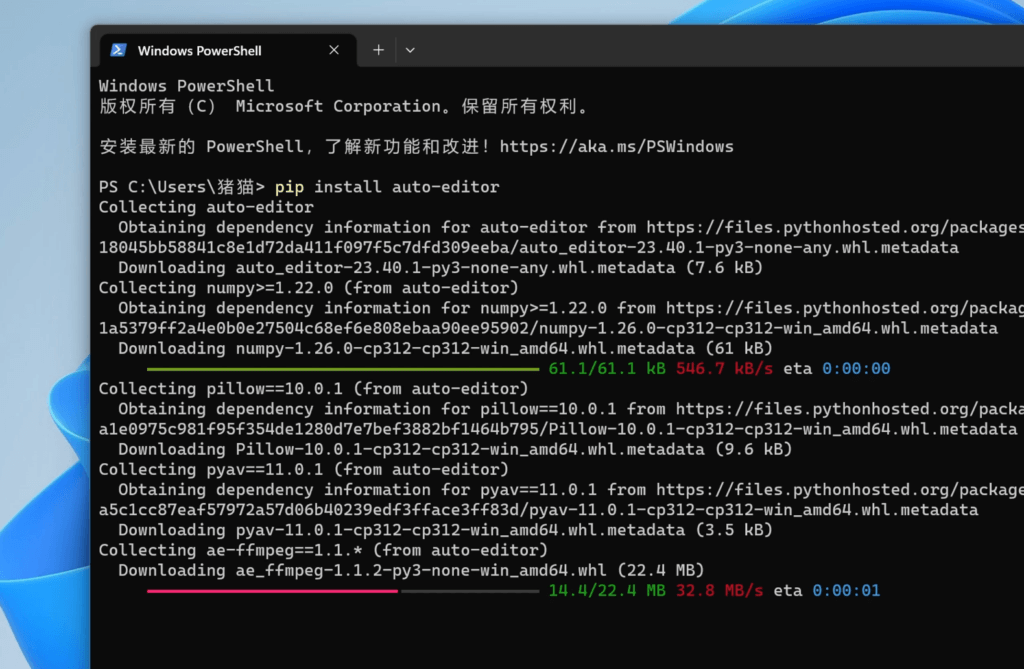Click empty title bar area beside tabs
This screenshot has width=1024, height=669.
(x=700, y=50)
